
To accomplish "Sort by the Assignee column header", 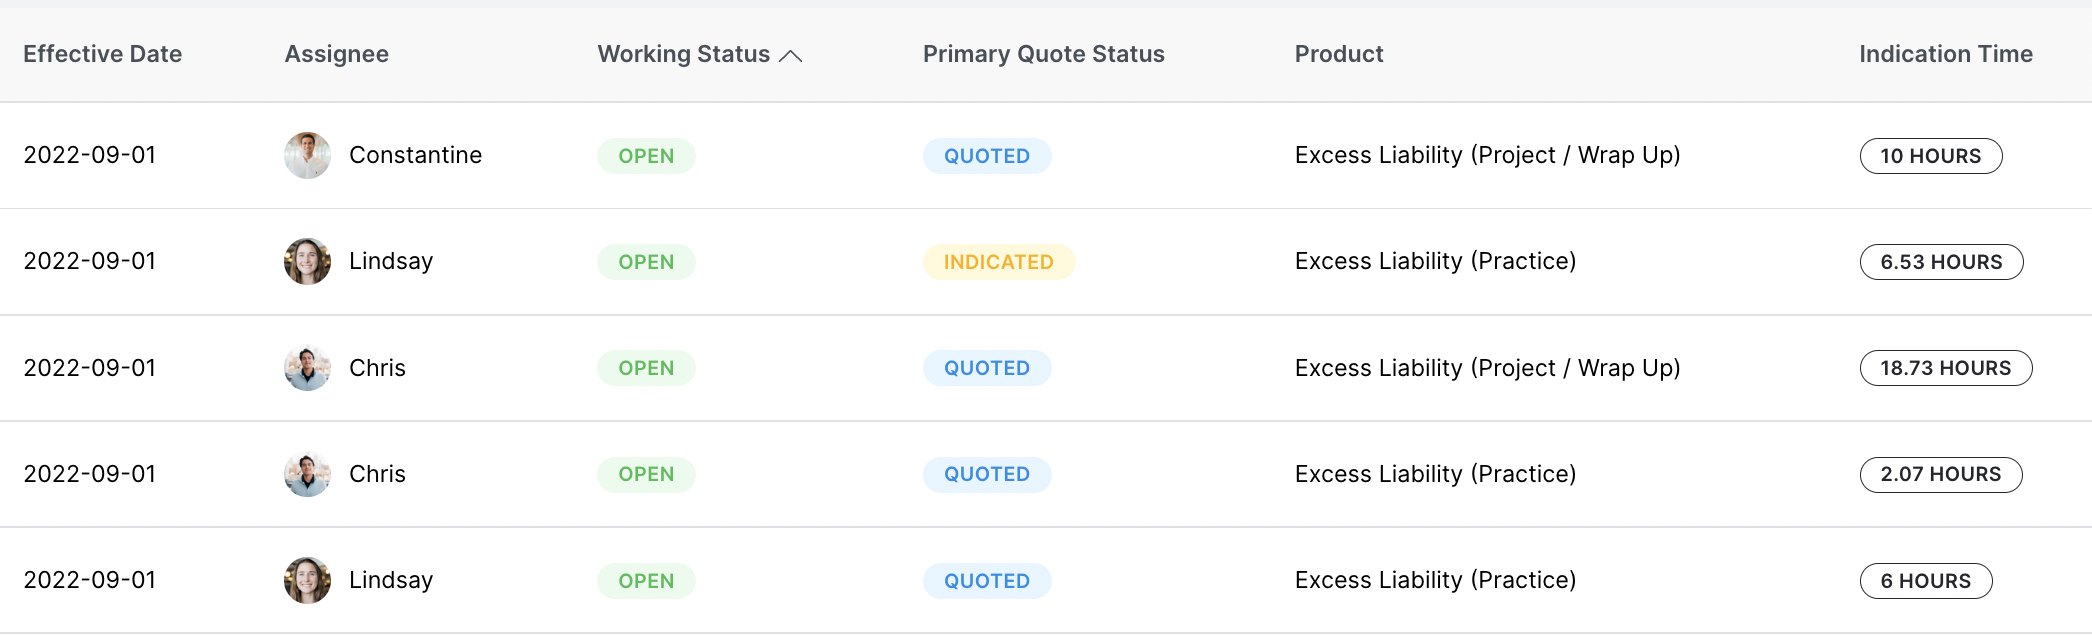I will [x=337, y=54].
